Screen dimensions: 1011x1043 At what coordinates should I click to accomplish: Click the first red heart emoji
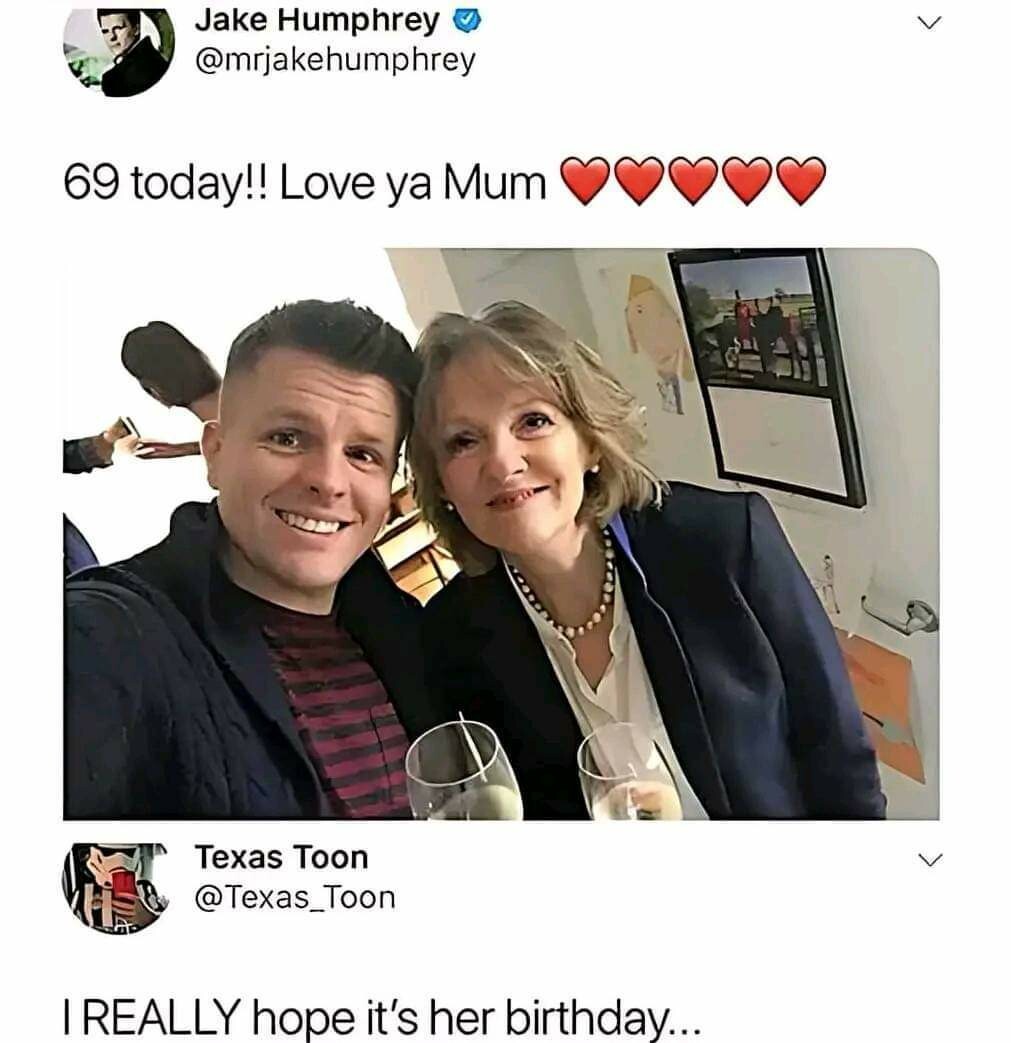[x=588, y=180]
